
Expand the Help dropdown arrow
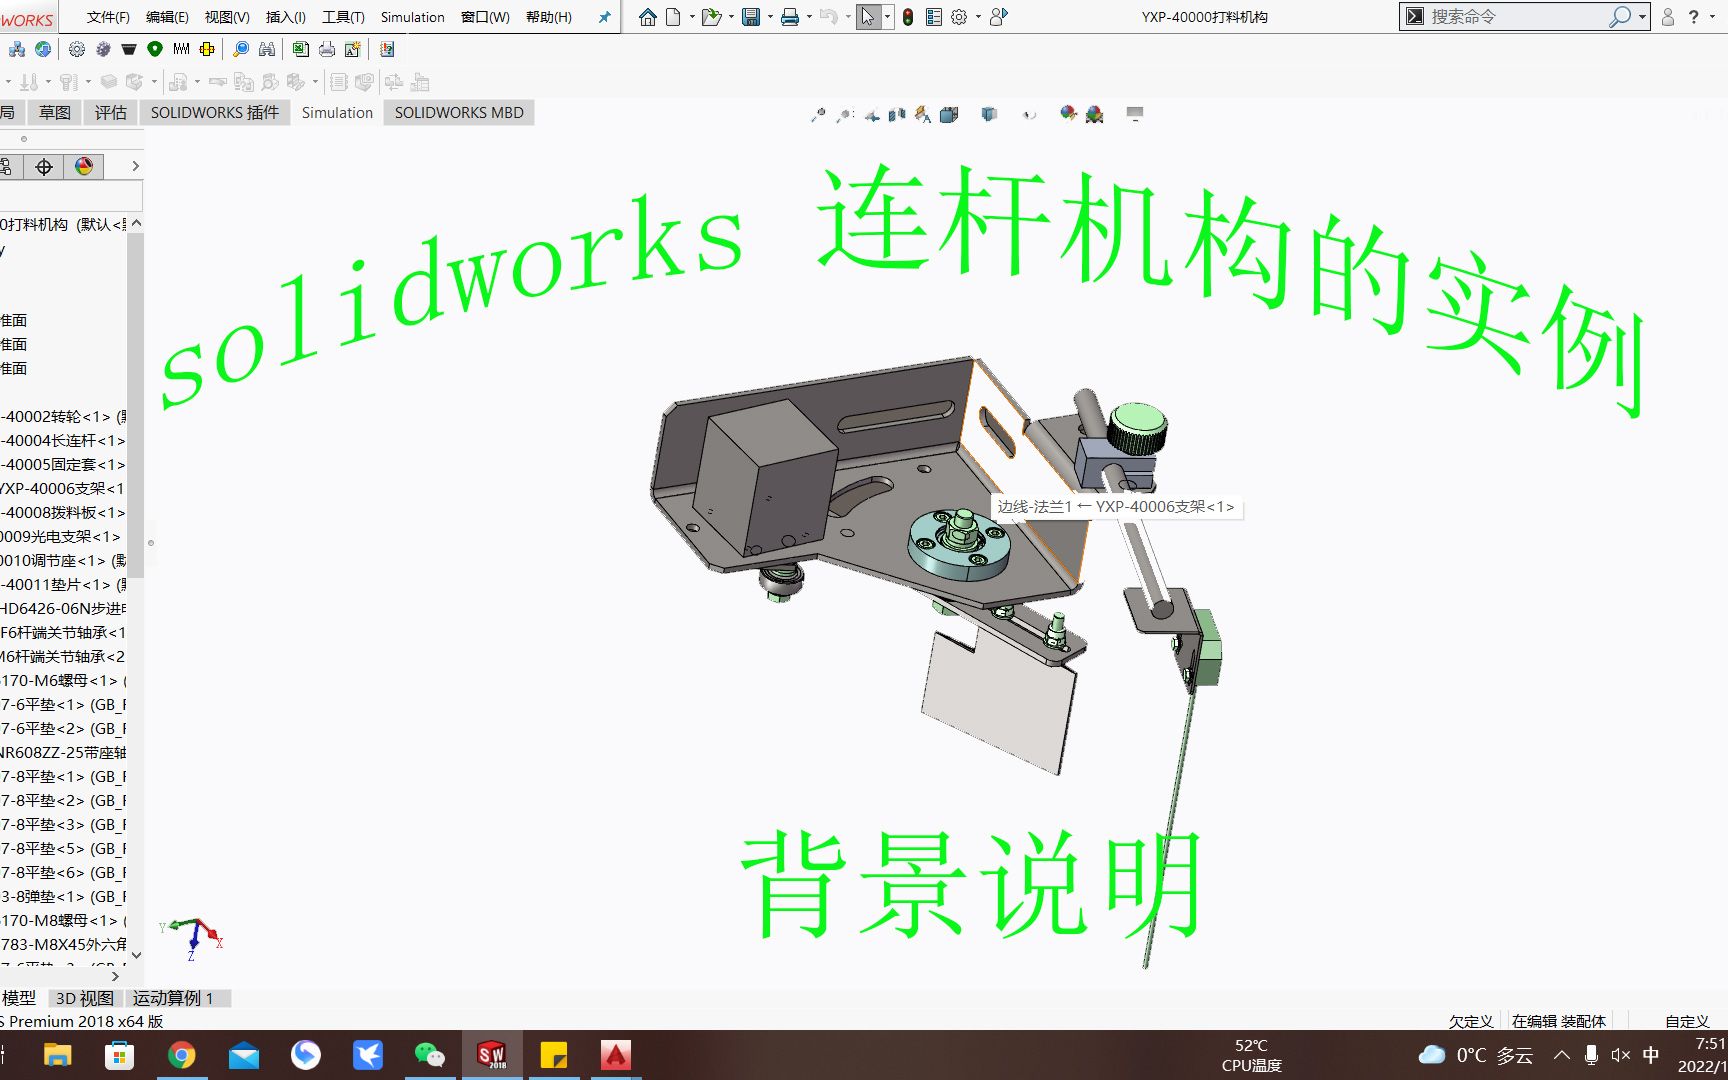click(1712, 17)
